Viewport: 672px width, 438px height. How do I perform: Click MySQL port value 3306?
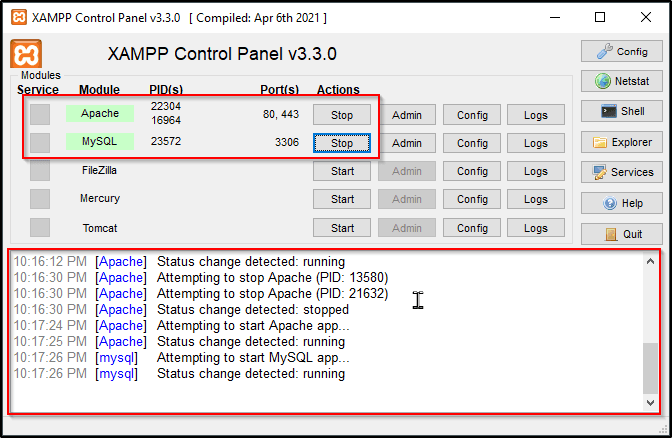point(287,142)
